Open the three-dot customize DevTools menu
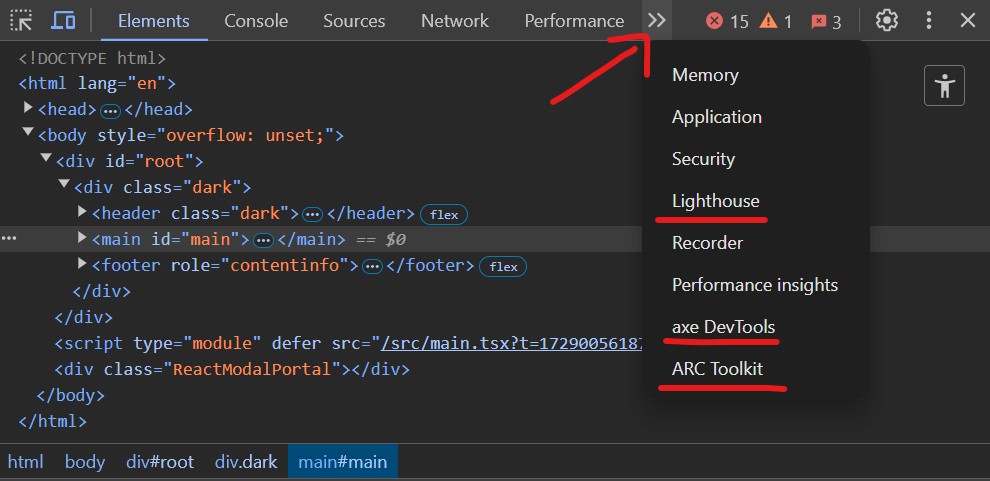 pos(928,21)
